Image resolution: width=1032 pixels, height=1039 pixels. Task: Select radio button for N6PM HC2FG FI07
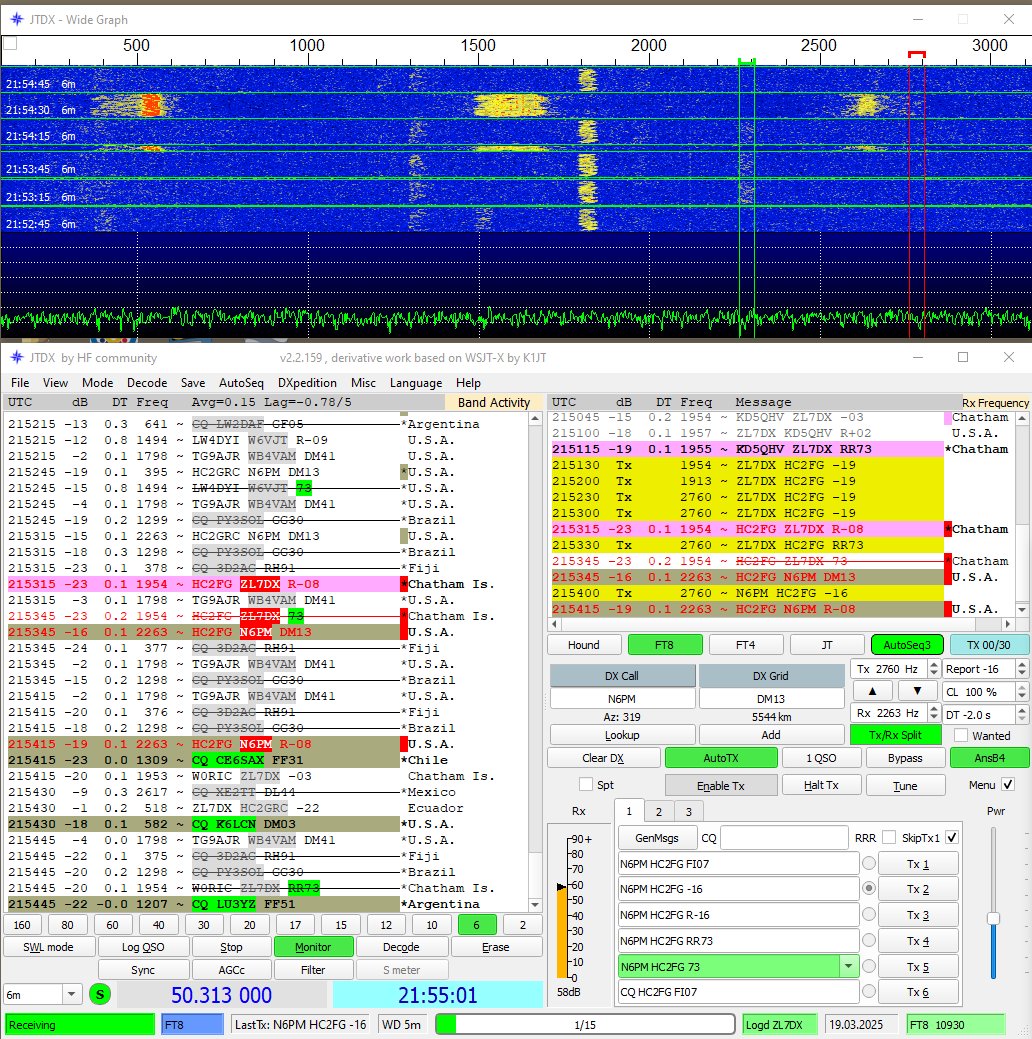(869, 863)
